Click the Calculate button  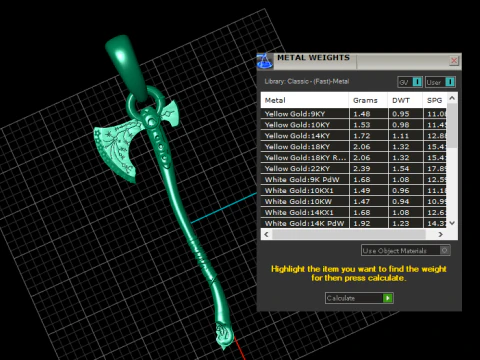pos(359,298)
